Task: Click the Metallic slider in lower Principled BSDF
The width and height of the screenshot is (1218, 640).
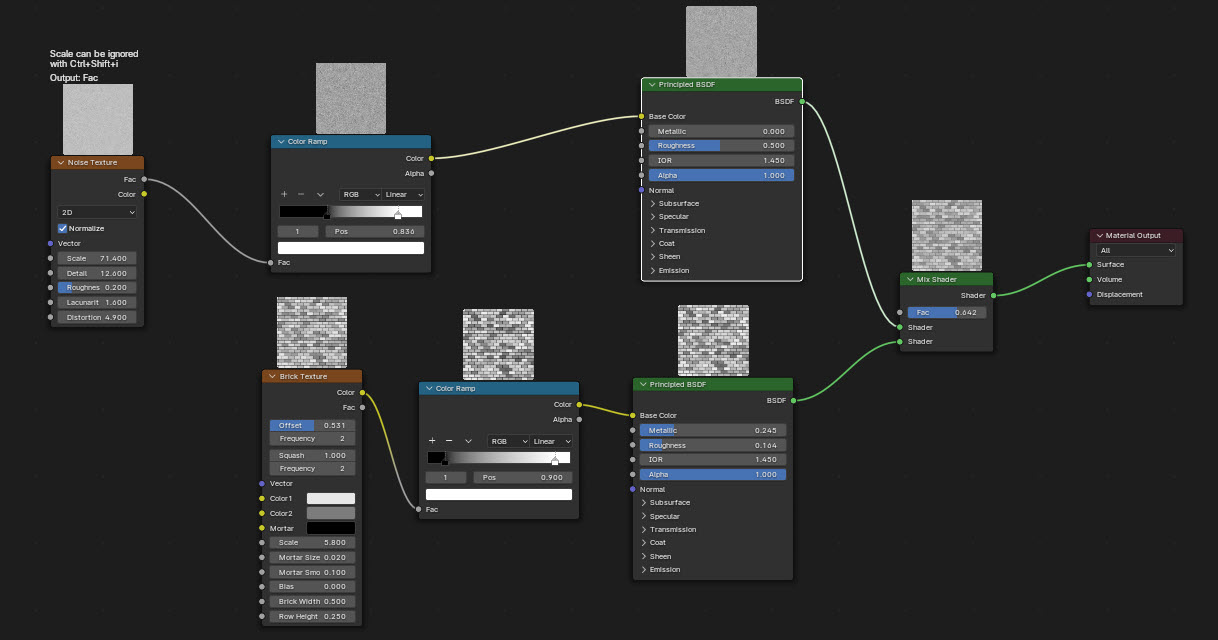Action: click(712, 430)
